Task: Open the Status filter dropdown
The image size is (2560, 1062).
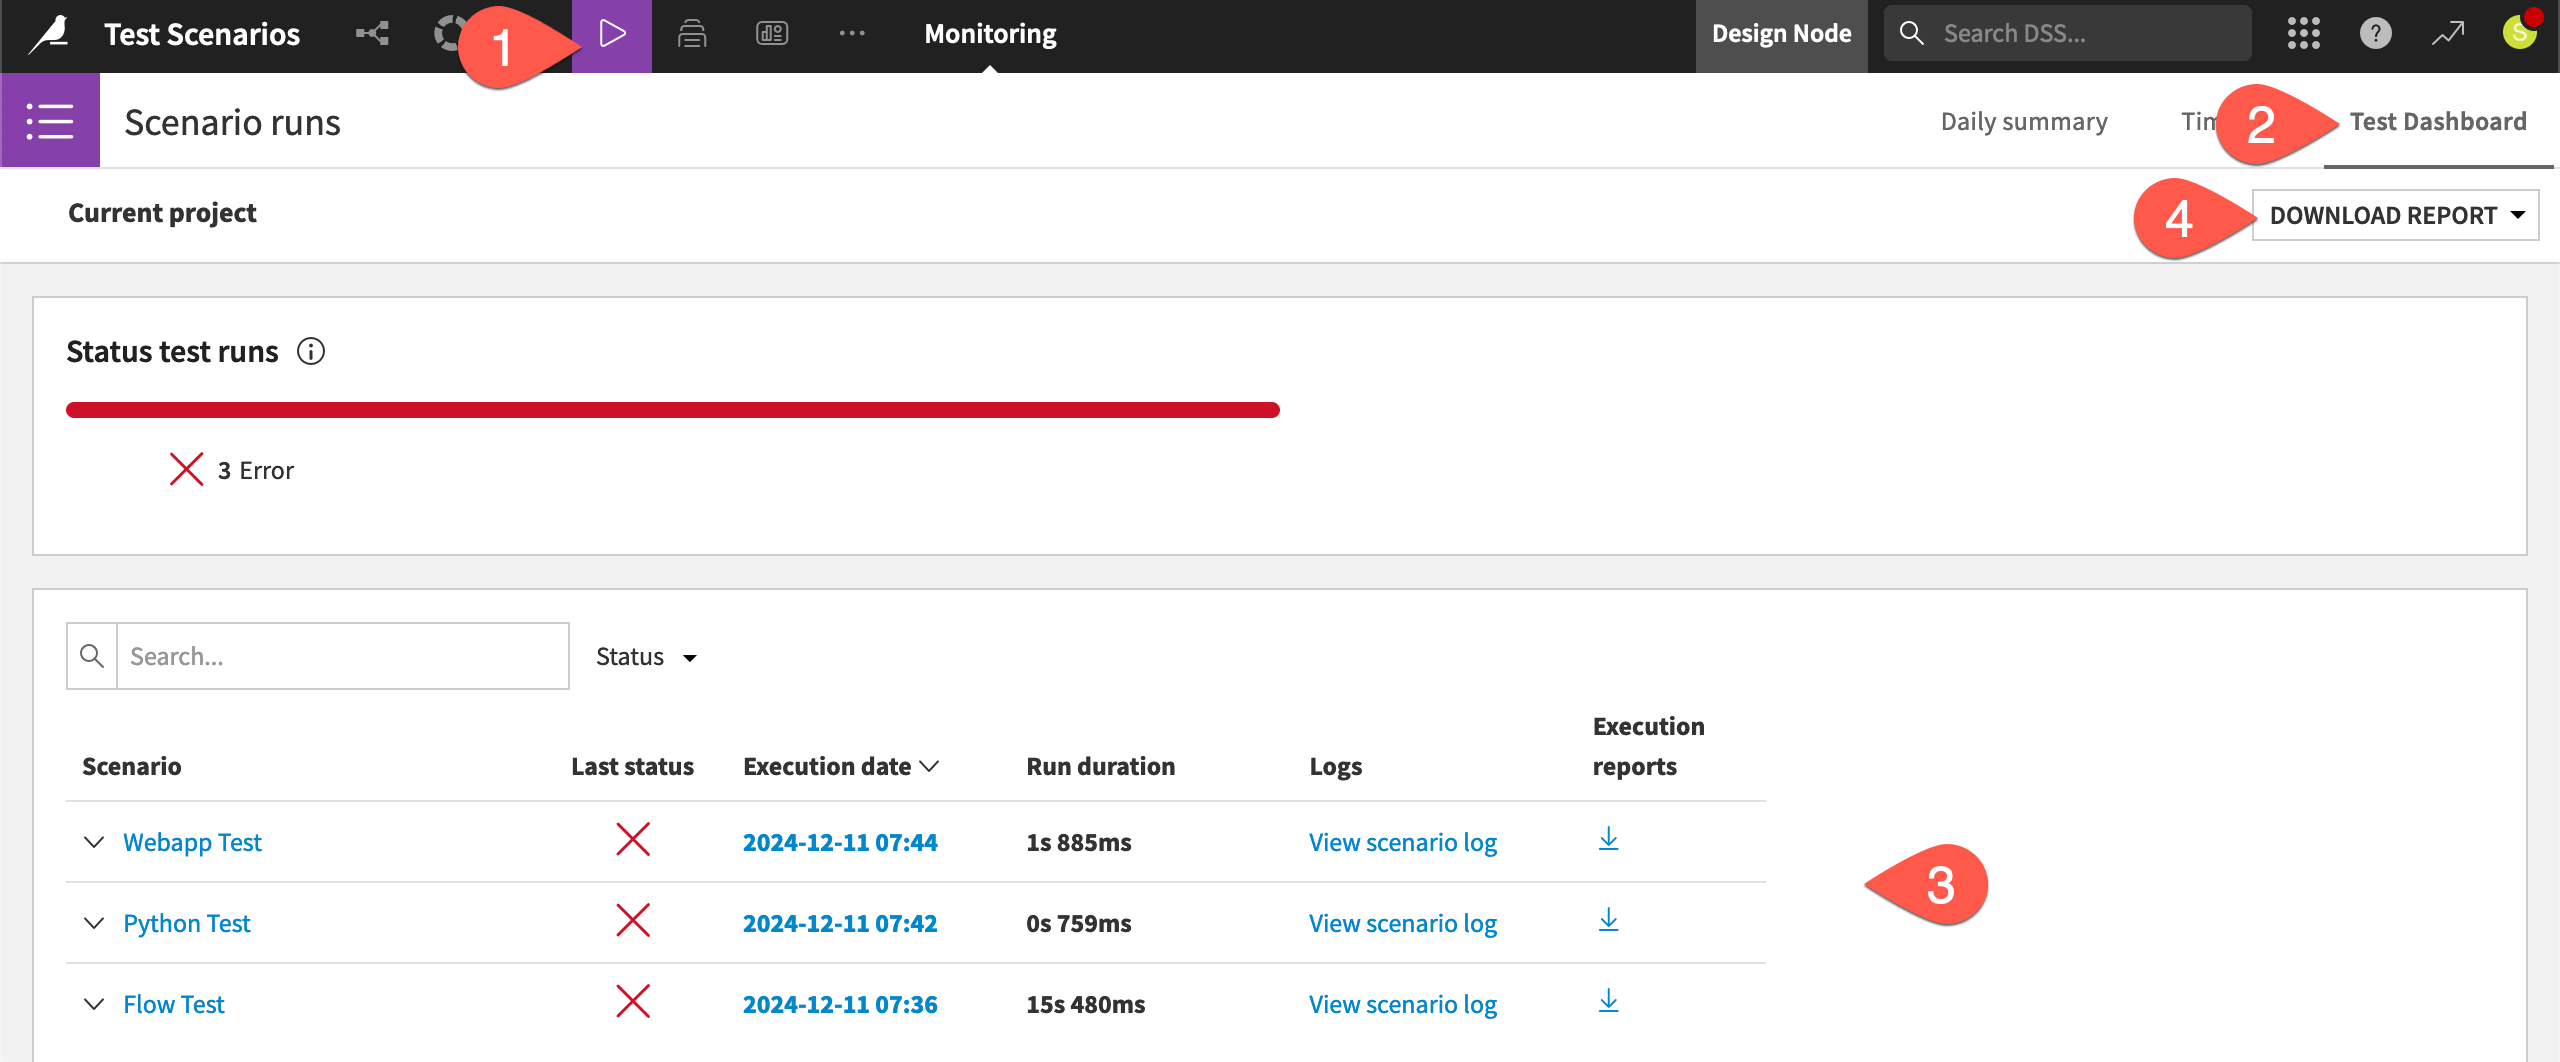Action: click(646, 656)
